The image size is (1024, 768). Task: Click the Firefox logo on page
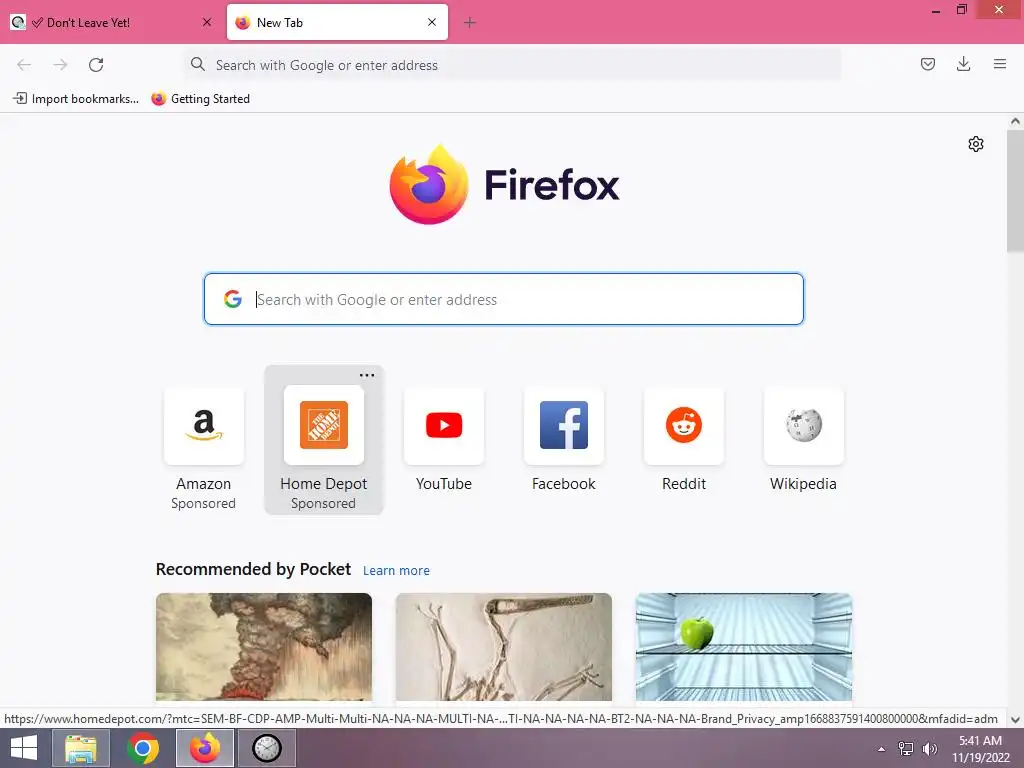point(428,185)
